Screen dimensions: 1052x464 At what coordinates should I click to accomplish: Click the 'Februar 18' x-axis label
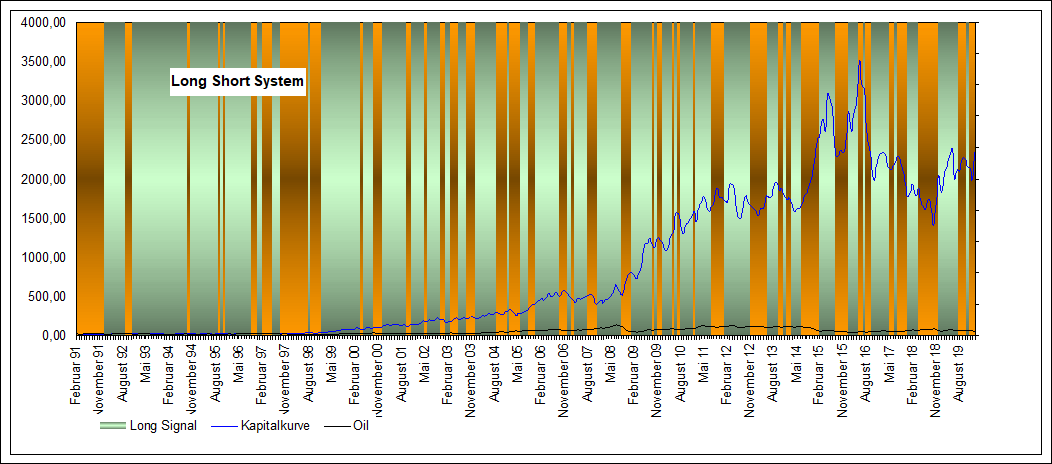point(912,375)
